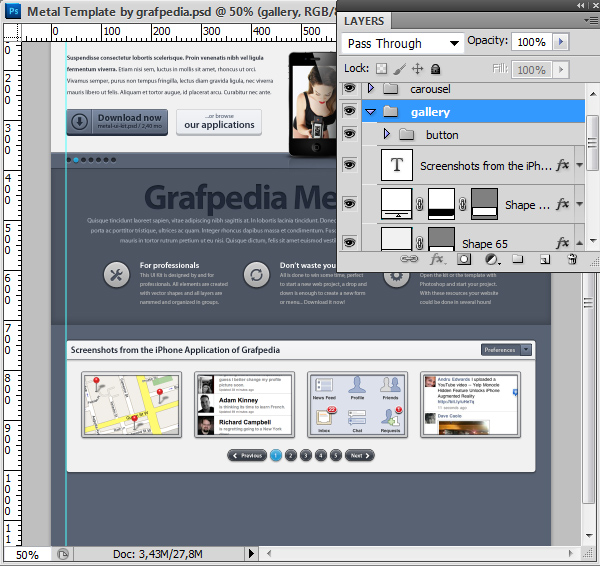
Task: Open the Pass Through blend mode dropdown
Action: (403, 43)
